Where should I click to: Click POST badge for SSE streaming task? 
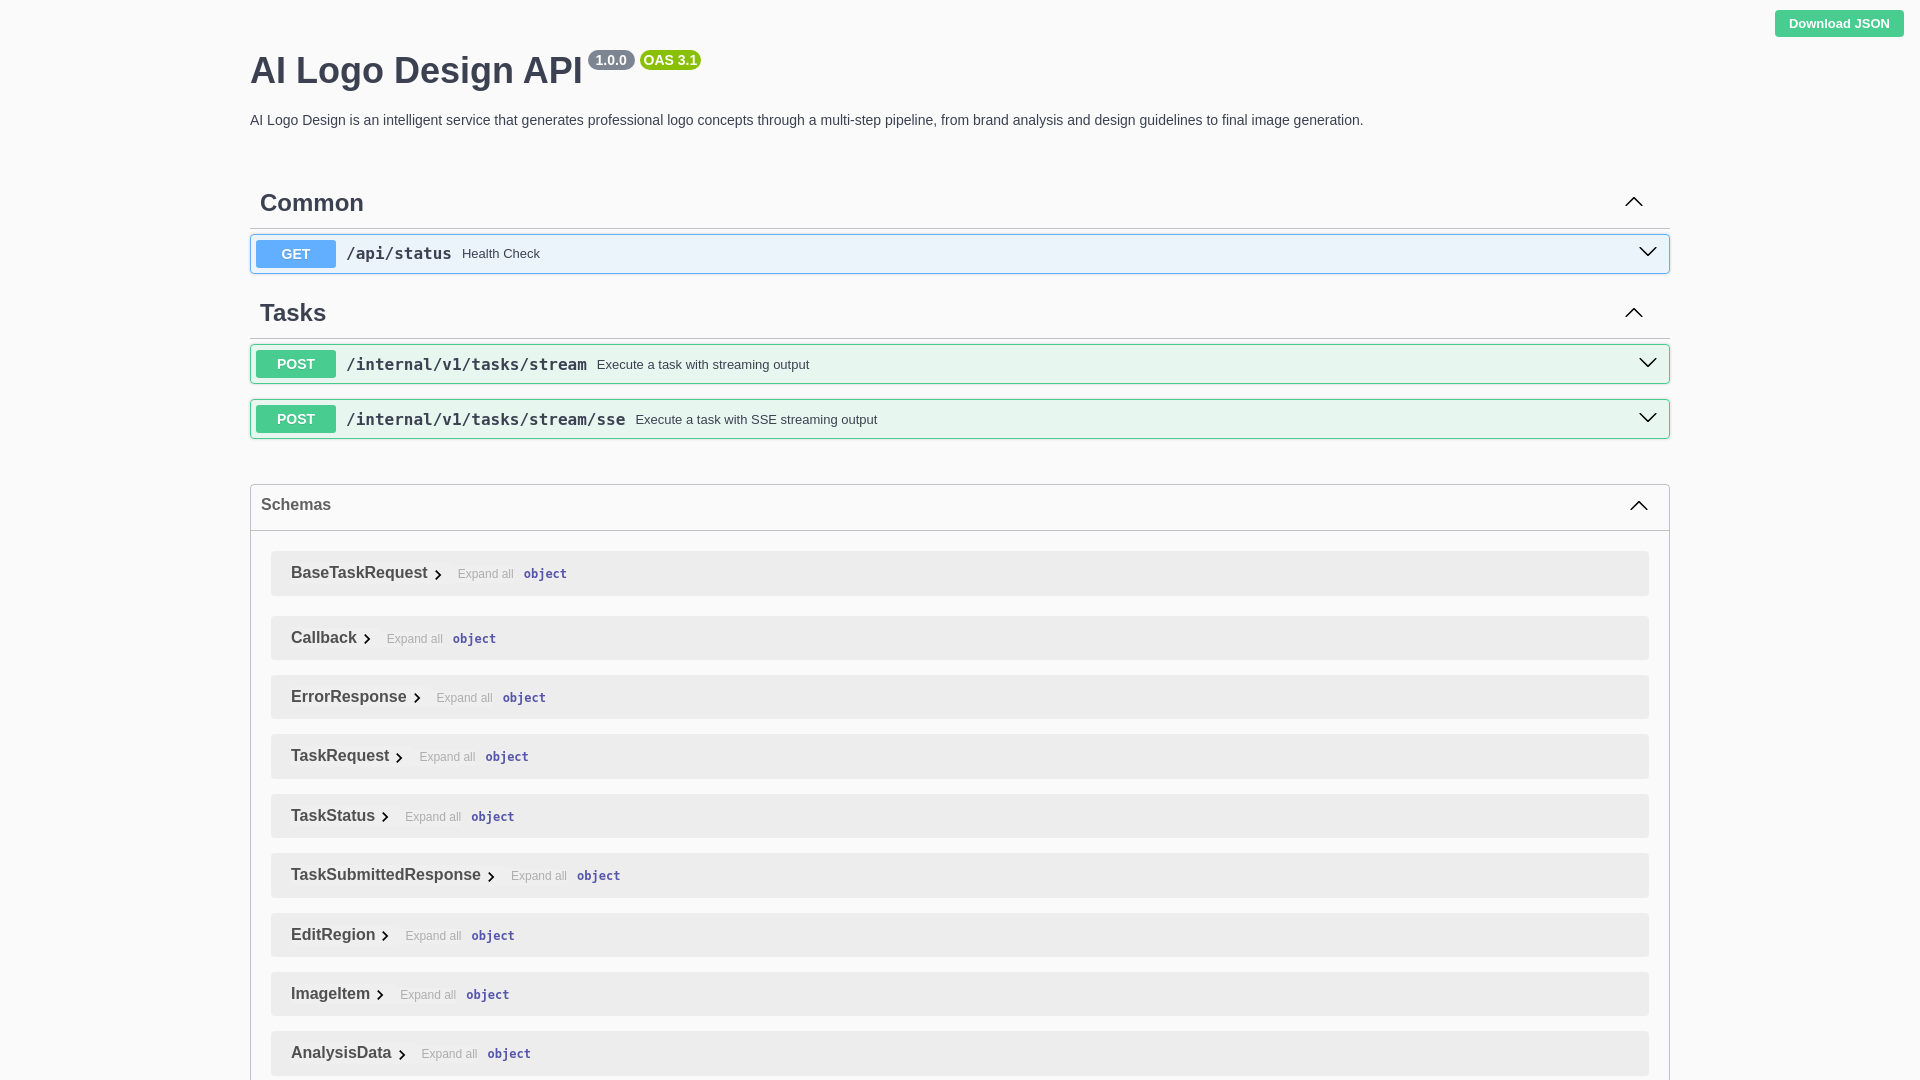[x=296, y=419]
